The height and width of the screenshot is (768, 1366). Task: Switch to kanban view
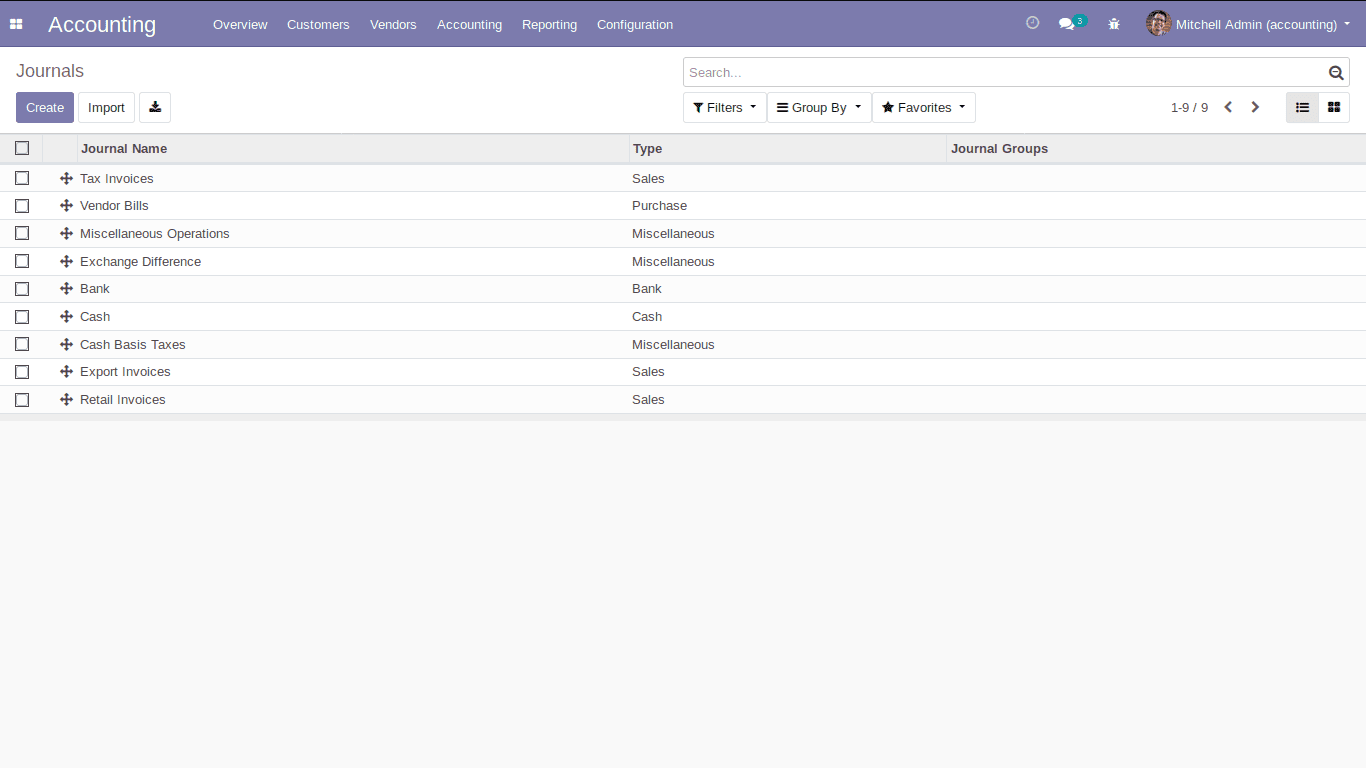point(1334,107)
